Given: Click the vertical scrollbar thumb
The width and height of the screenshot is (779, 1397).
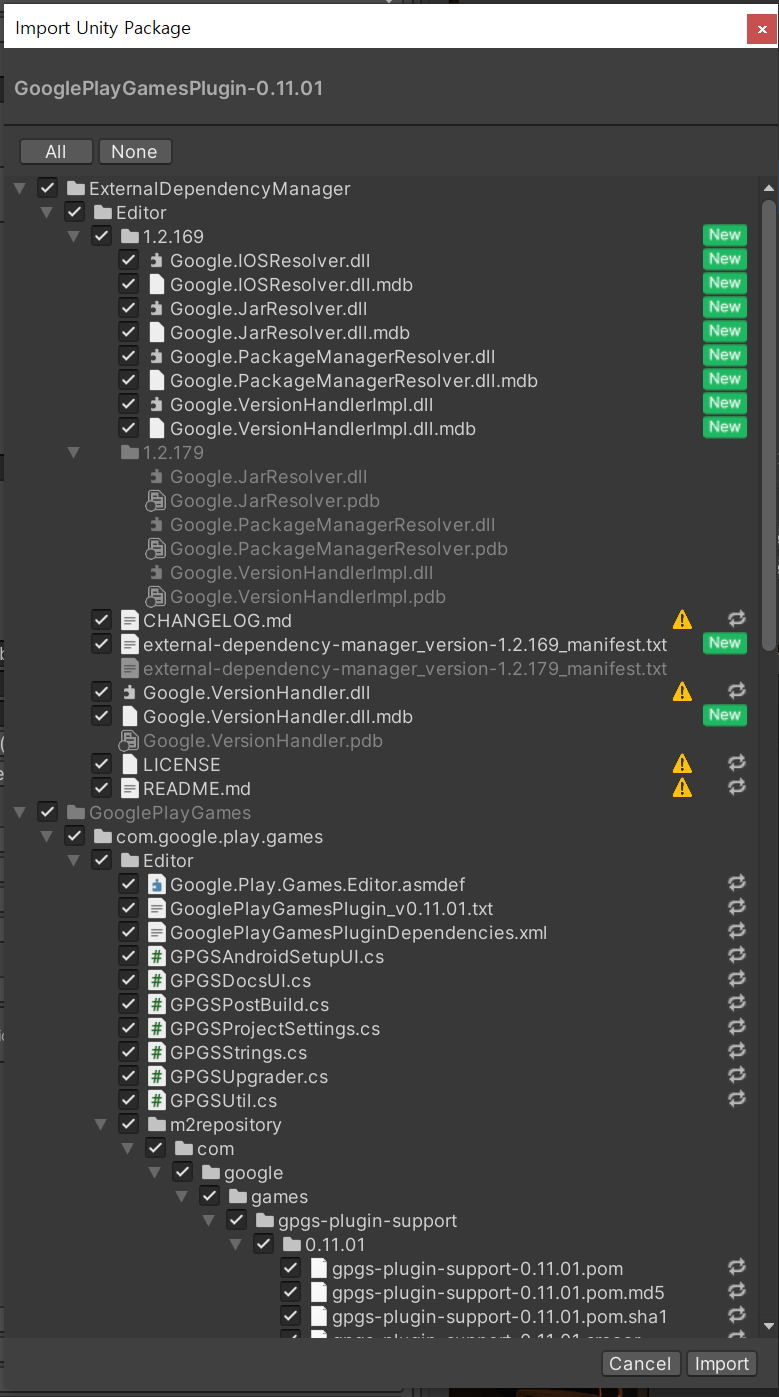Looking at the screenshot, I should coord(769,425).
